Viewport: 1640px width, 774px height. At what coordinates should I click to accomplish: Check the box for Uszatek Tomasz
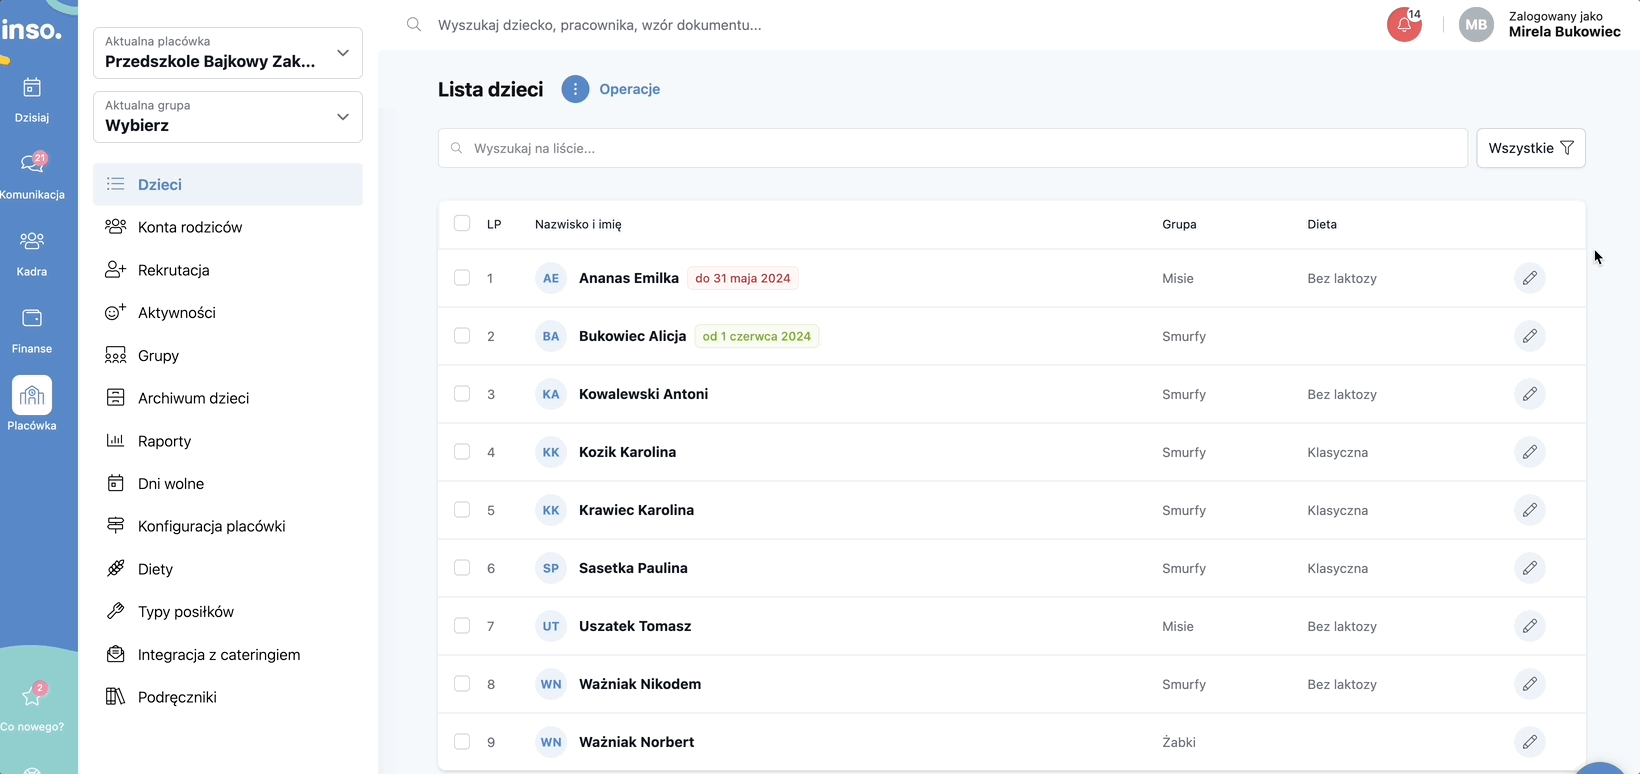(x=462, y=626)
